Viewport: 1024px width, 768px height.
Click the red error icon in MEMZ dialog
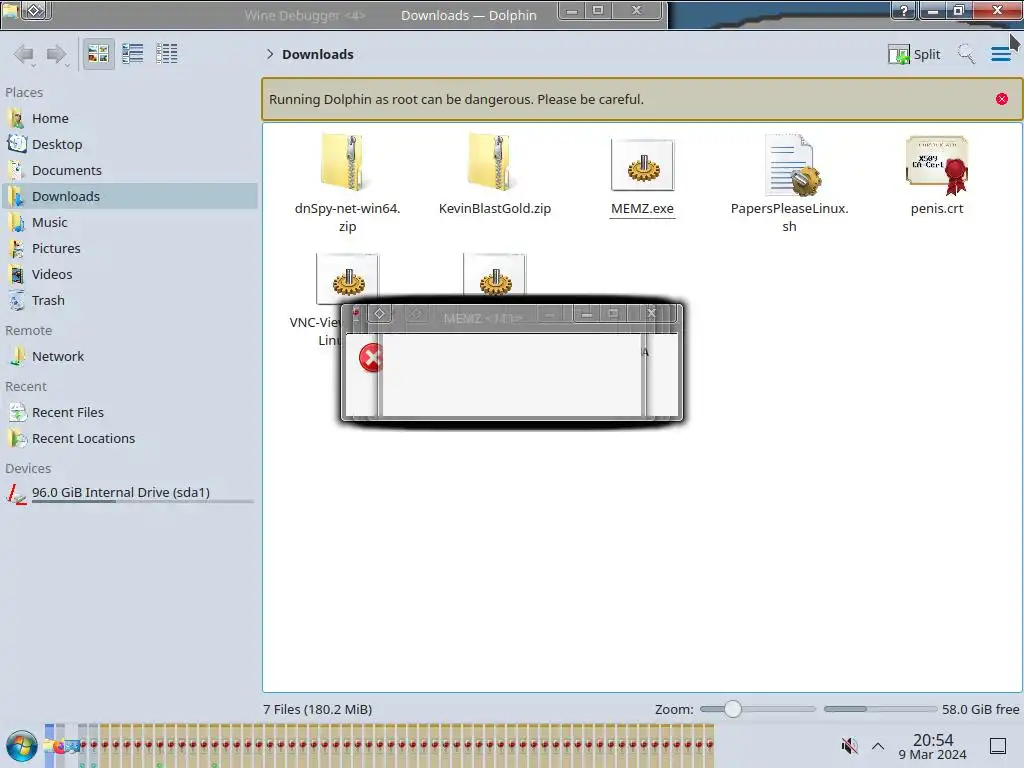pos(372,358)
